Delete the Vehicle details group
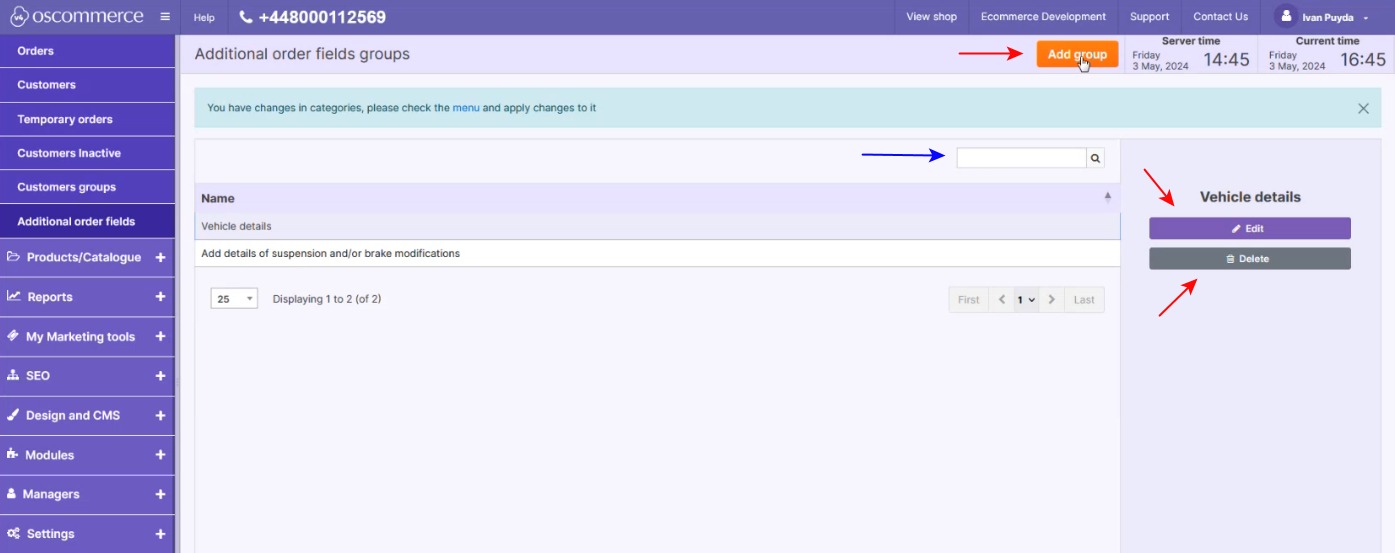Image resolution: width=1395 pixels, height=553 pixels. coord(1249,259)
